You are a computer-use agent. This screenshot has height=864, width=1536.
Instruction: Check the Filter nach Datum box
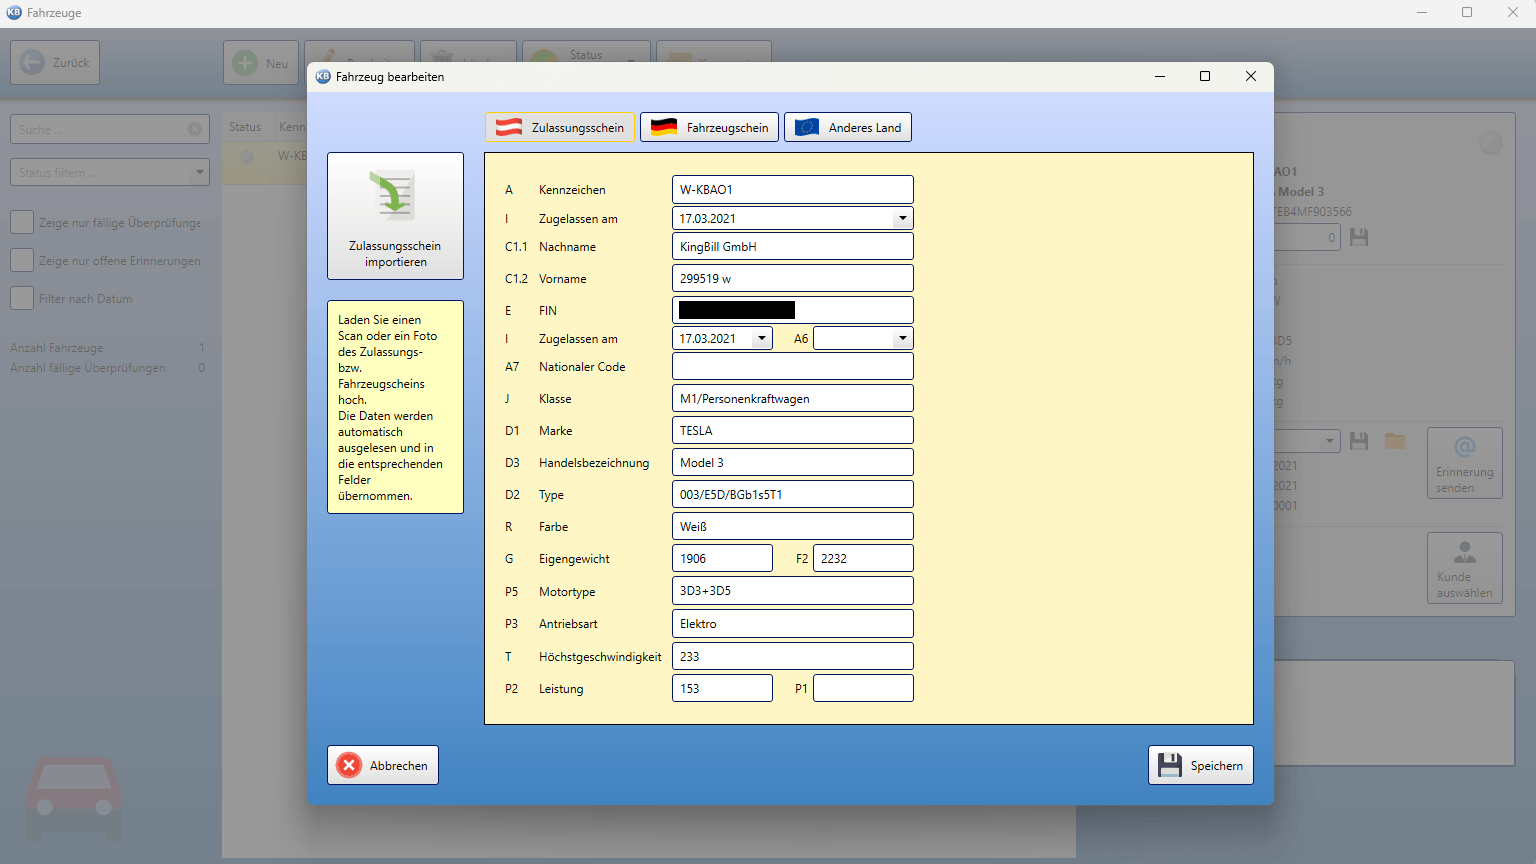click(22, 298)
